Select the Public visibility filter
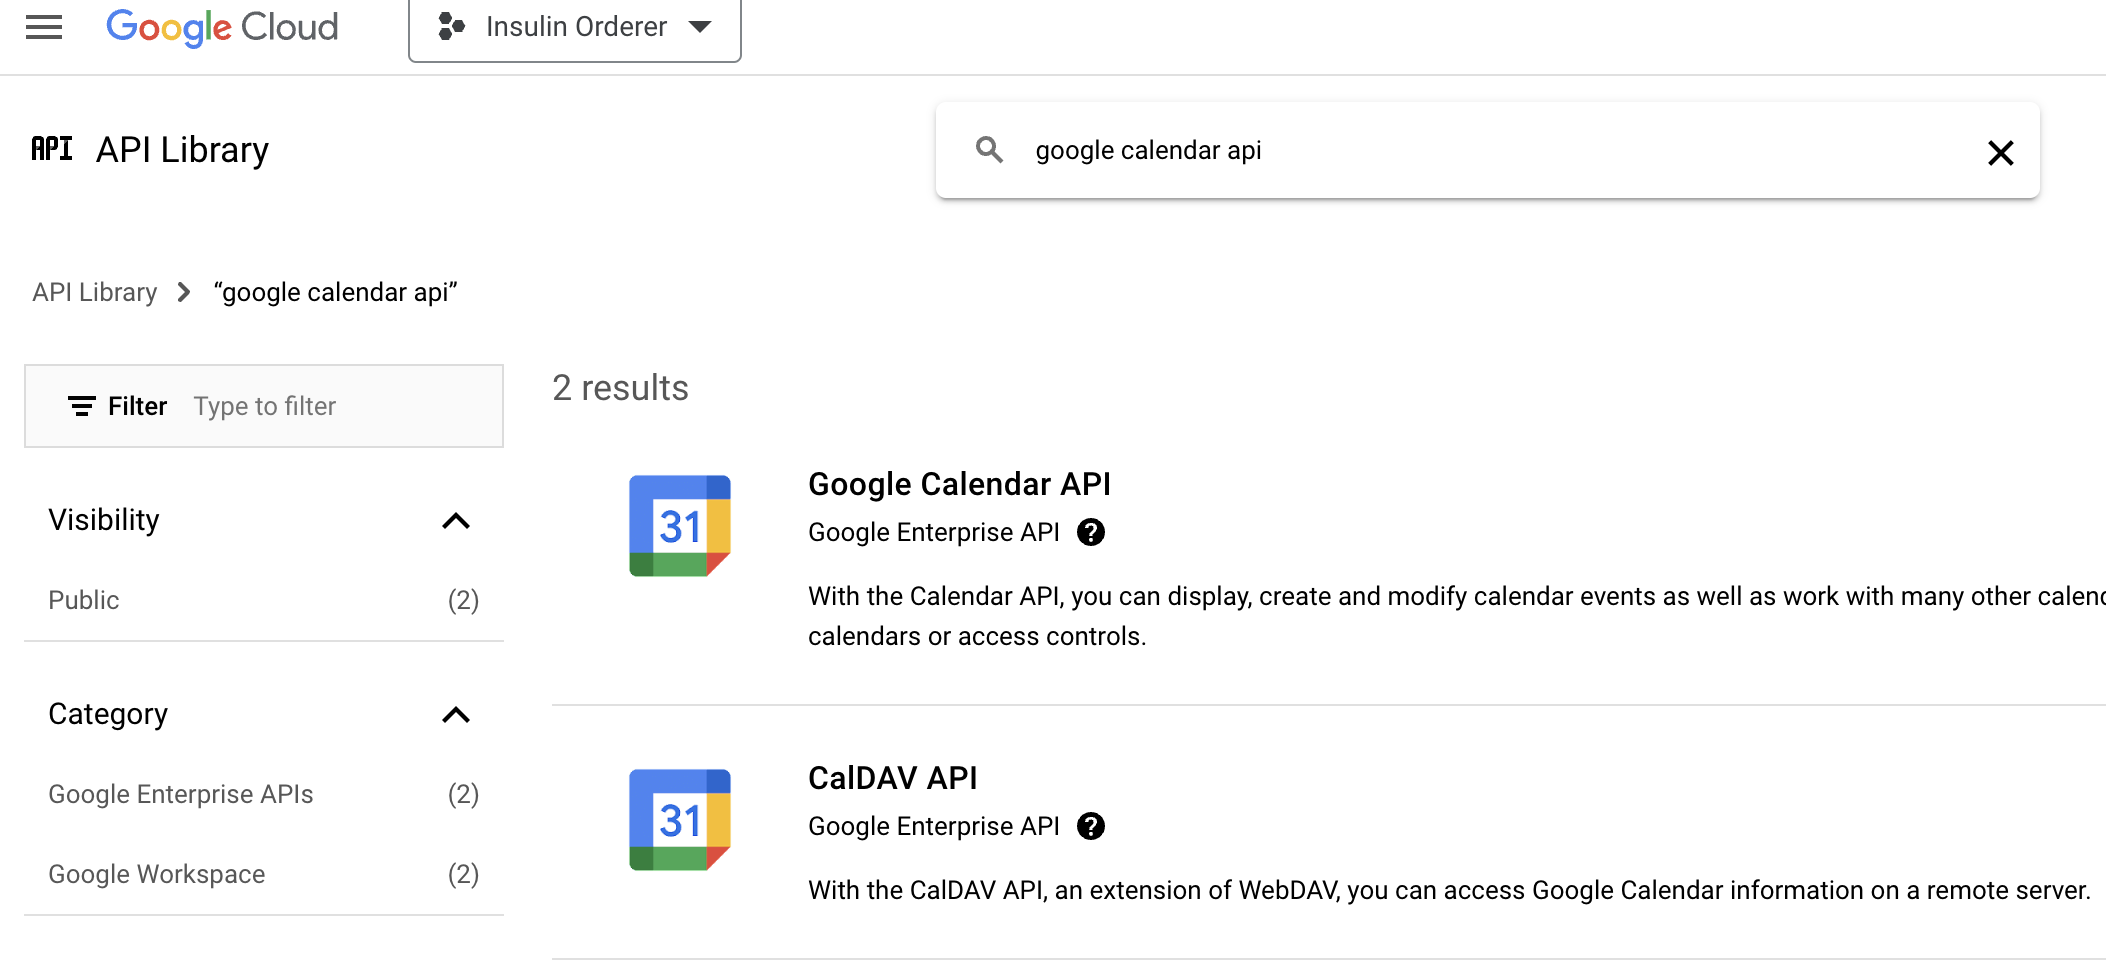This screenshot has width=2106, height=962. point(84,599)
